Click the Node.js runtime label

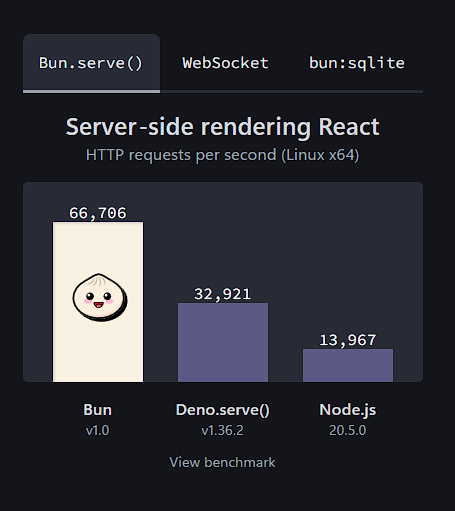coord(348,410)
